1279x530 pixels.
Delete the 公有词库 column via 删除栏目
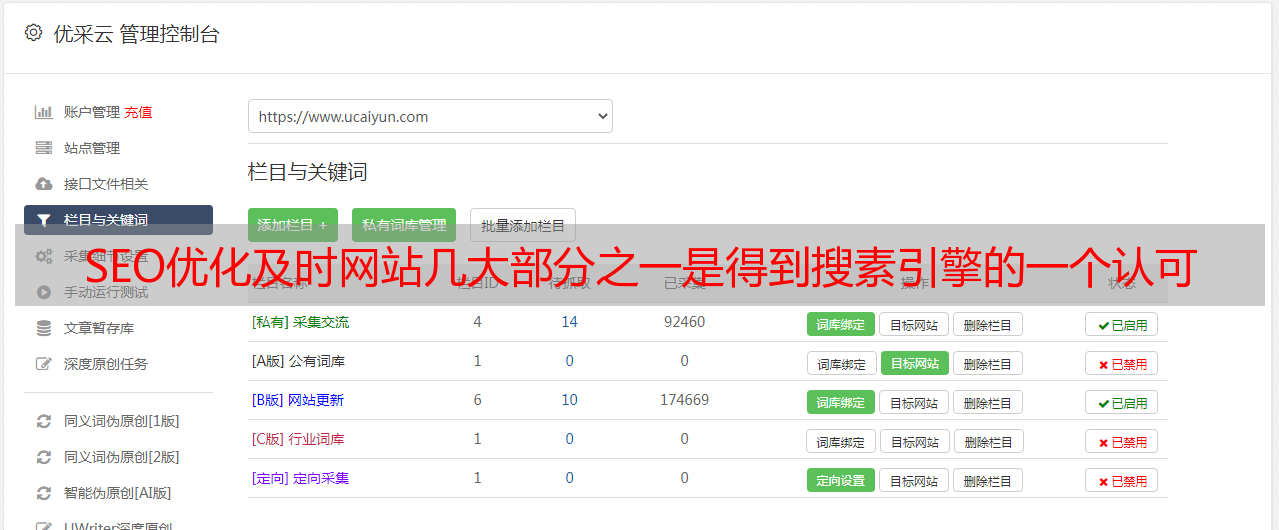(987, 363)
